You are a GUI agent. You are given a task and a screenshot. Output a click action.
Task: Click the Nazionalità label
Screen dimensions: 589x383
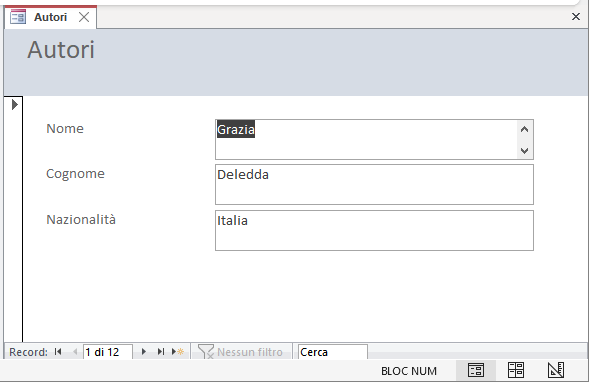[x=81, y=220]
